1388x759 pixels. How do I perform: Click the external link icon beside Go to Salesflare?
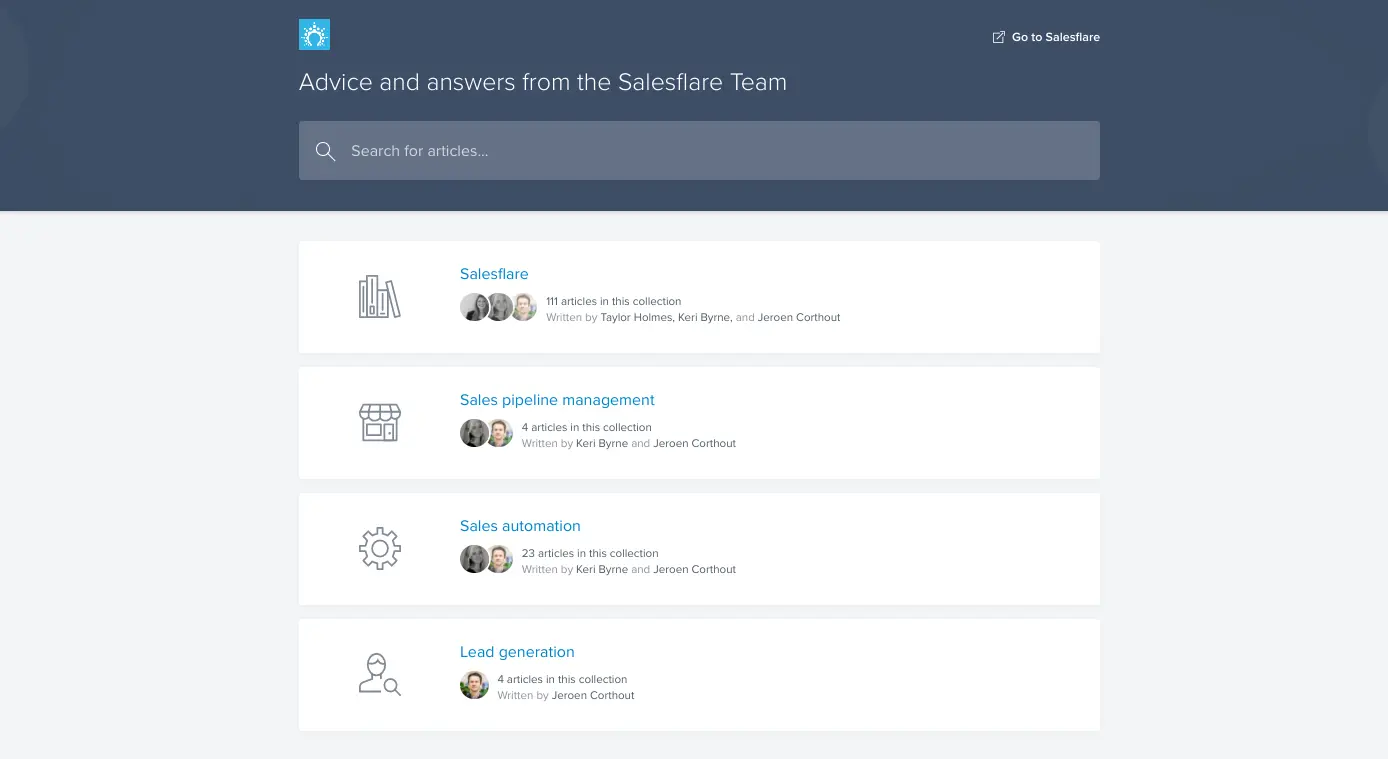(998, 36)
